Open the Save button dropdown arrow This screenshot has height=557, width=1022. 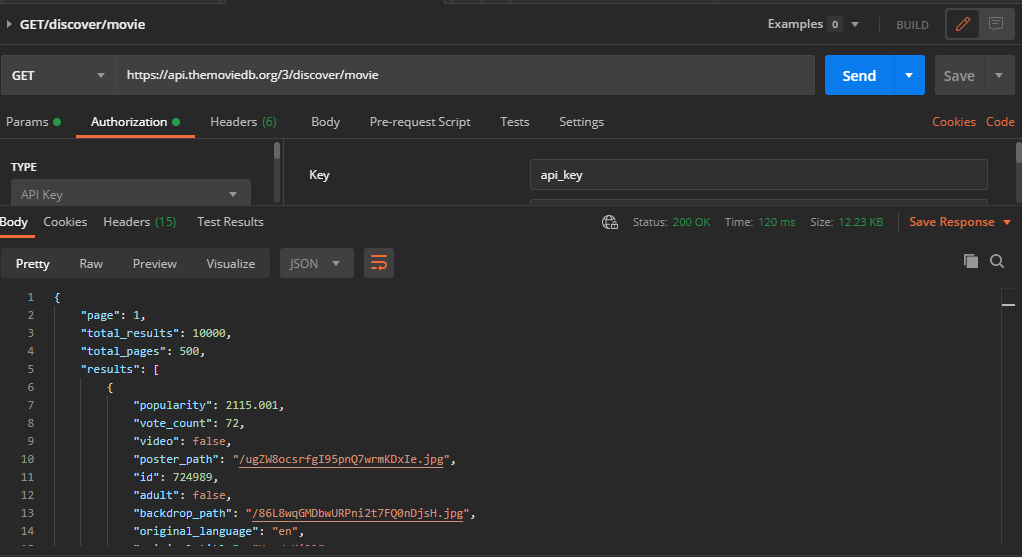(999, 76)
